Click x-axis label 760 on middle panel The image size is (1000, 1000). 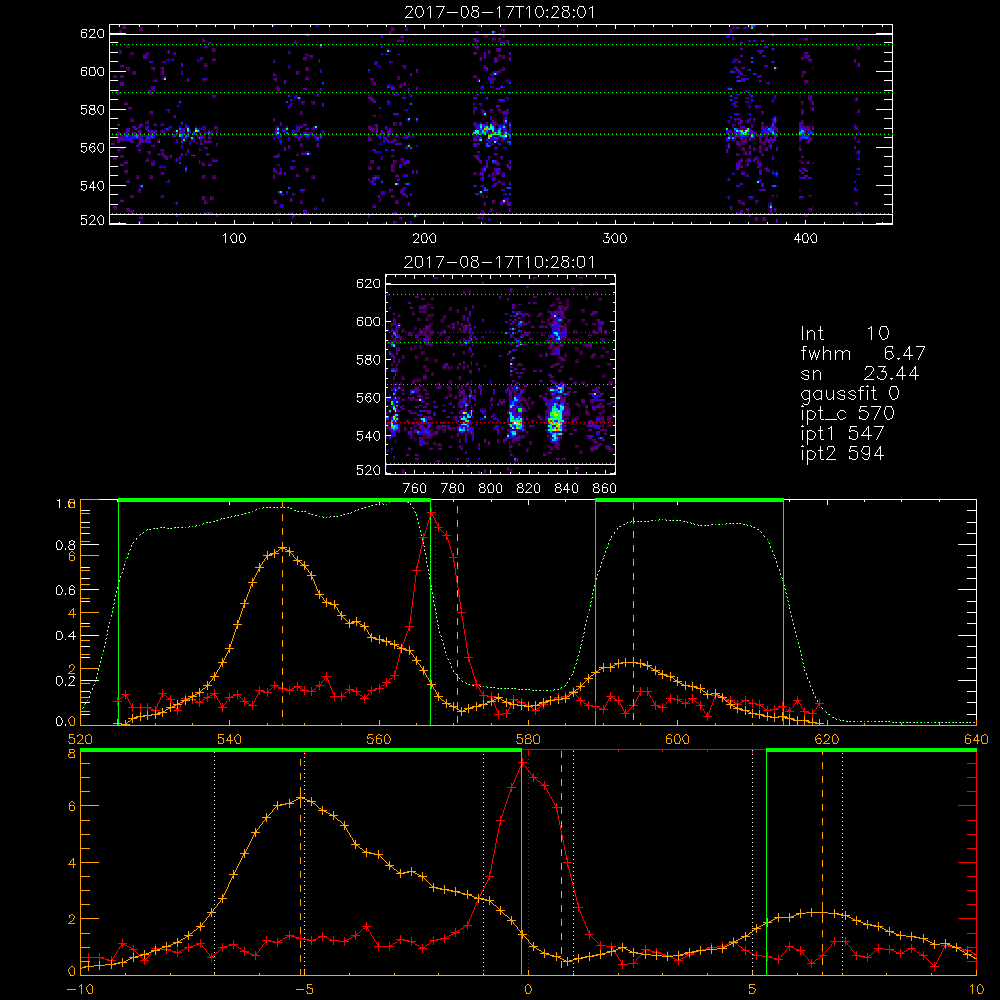coord(415,489)
